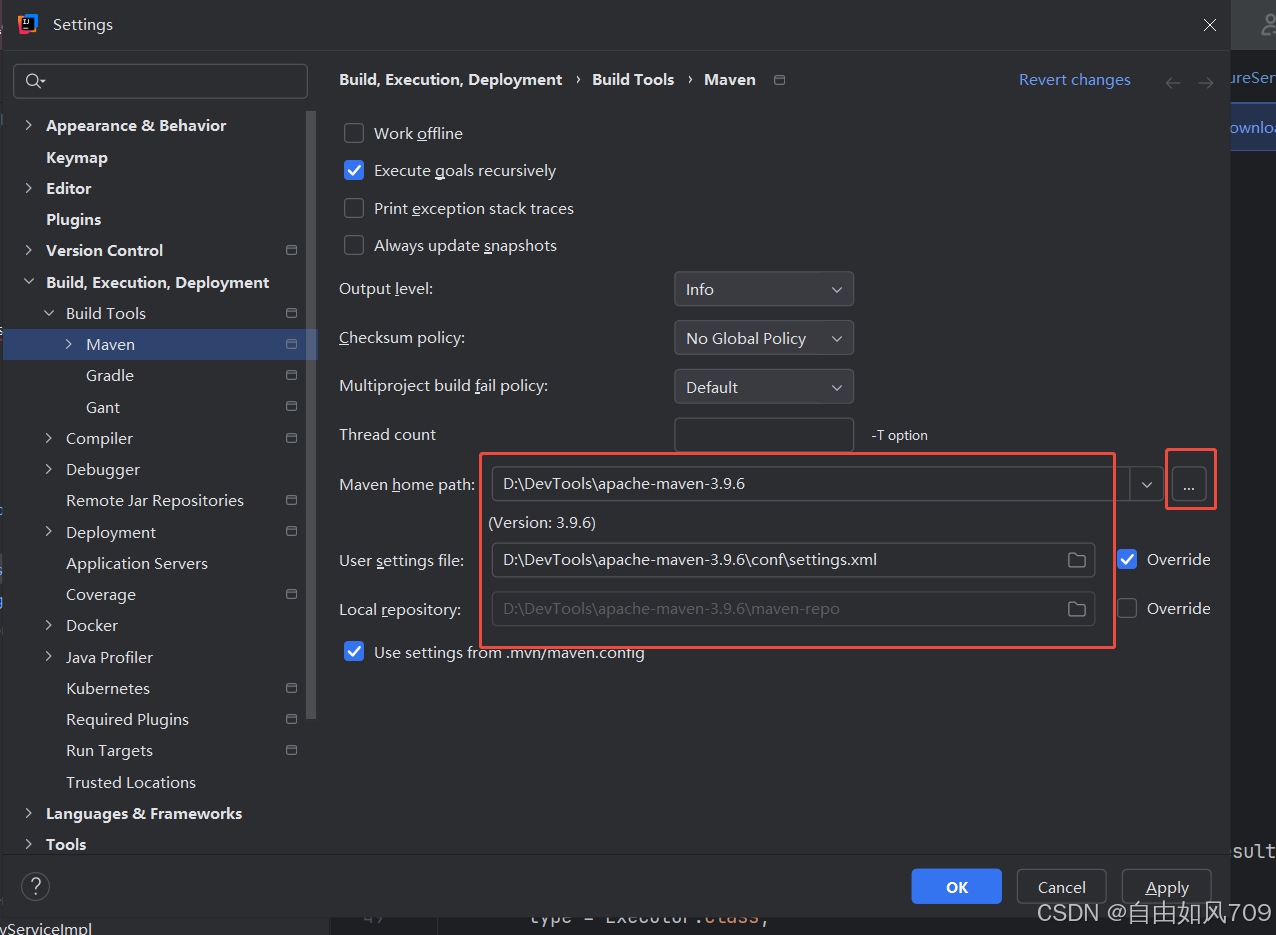Screen dimensions: 1276x935
Task: Collapse Build, Execution, Deployment section
Action: [28, 282]
